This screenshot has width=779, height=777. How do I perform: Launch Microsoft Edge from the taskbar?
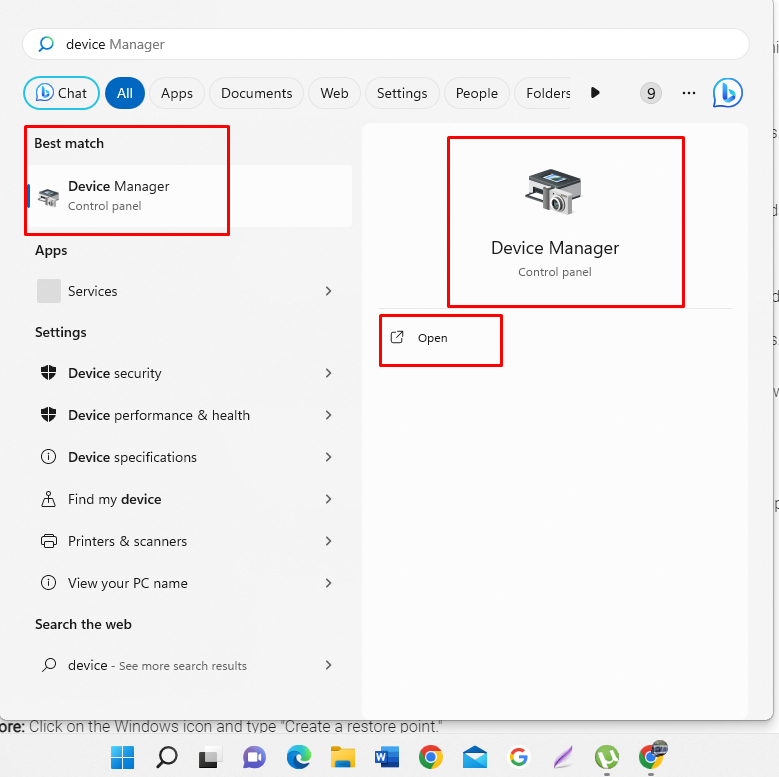click(x=299, y=757)
